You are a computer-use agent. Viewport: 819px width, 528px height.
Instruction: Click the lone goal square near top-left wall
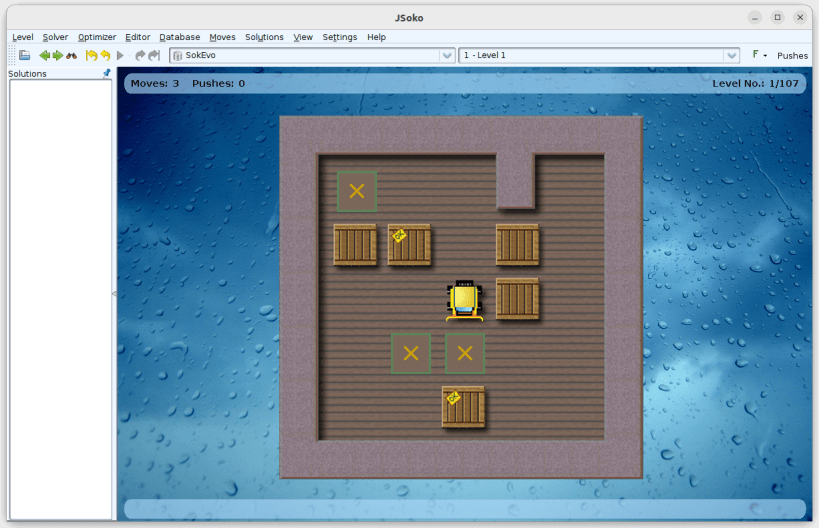click(357, 191)
